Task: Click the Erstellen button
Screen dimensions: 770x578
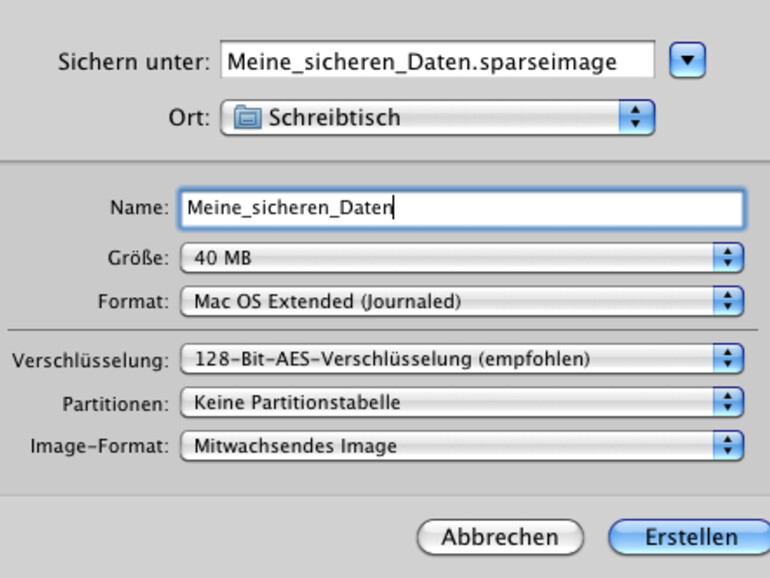Action: pos(690,537)
